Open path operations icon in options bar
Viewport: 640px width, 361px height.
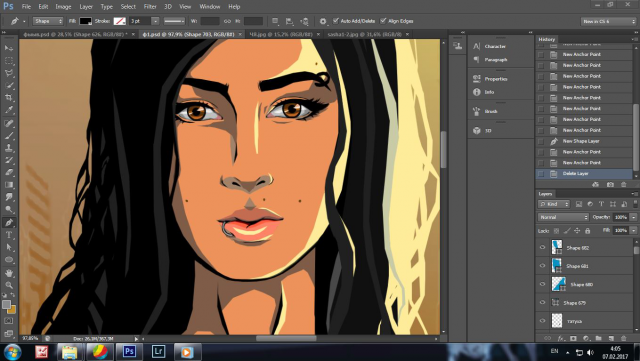coord(275,21)
